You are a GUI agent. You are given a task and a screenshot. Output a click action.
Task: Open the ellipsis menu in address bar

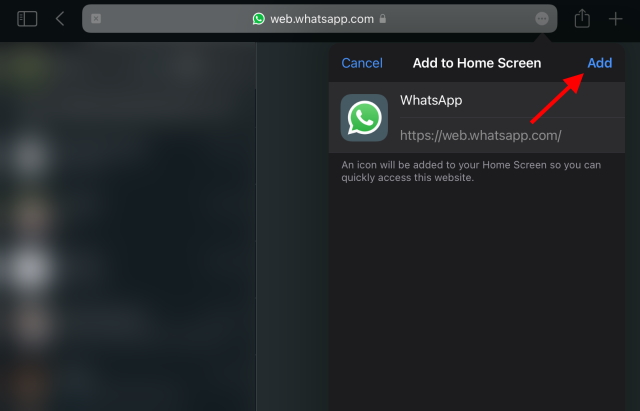click(541, 19)
